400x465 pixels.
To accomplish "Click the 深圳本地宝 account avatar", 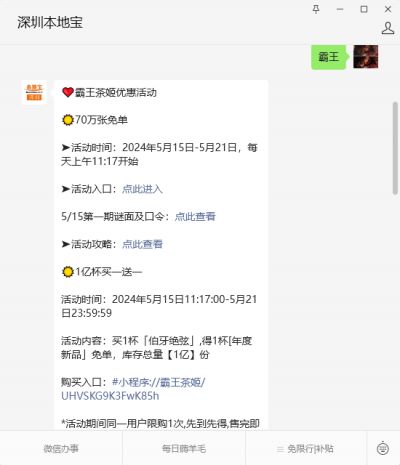I will 34,93.
